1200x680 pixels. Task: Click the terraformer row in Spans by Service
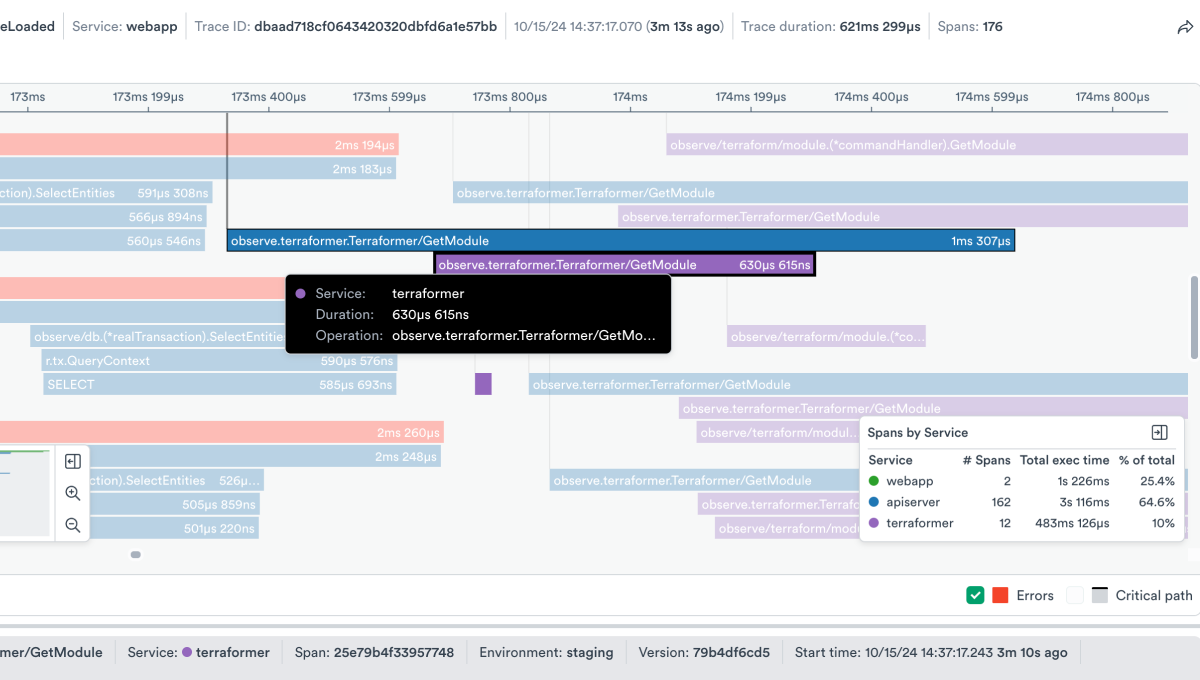tap(1021, 523)
